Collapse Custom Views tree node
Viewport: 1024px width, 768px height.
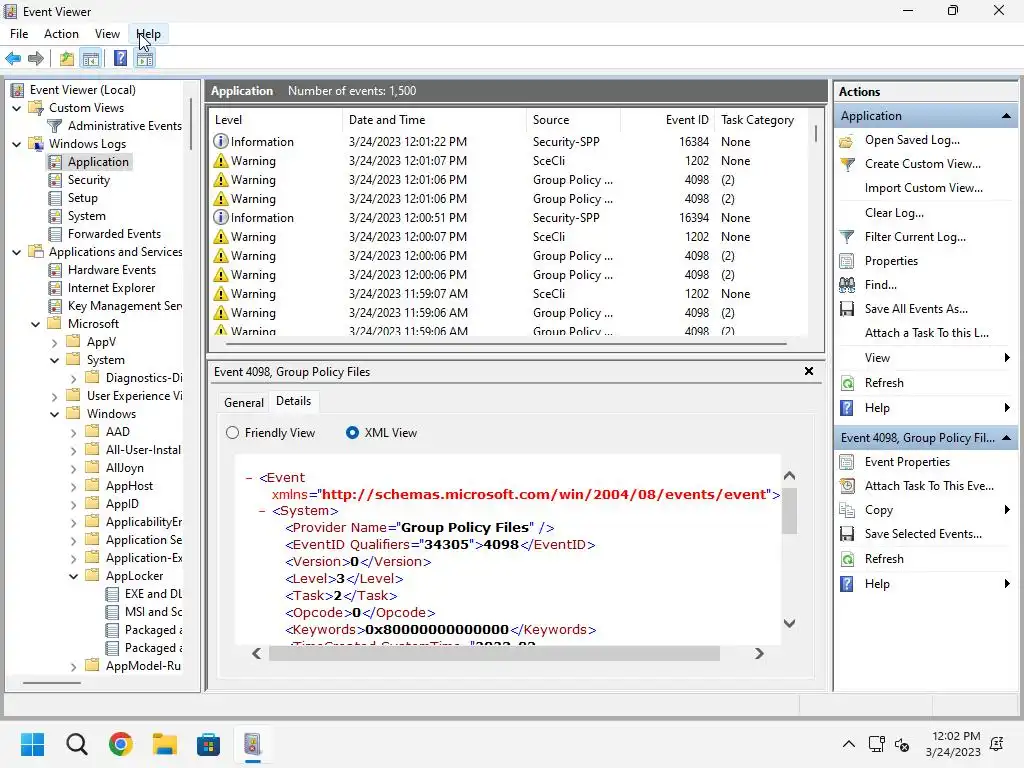(x=17, y=108)
